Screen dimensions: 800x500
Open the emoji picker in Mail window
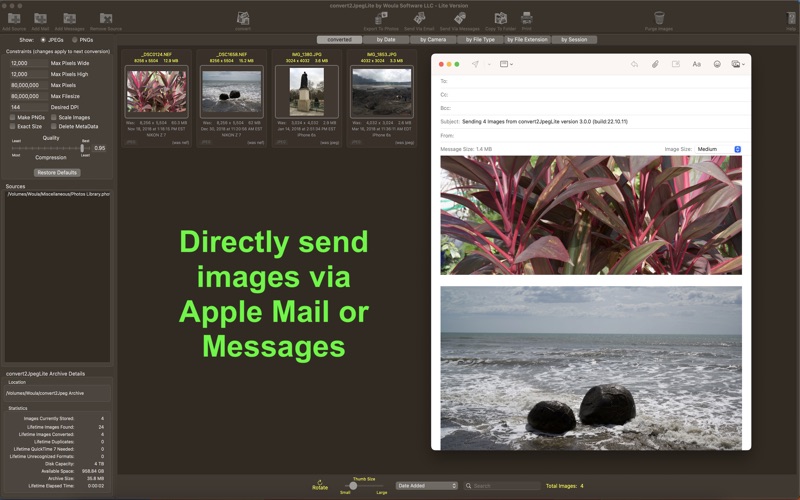[717, 64]
